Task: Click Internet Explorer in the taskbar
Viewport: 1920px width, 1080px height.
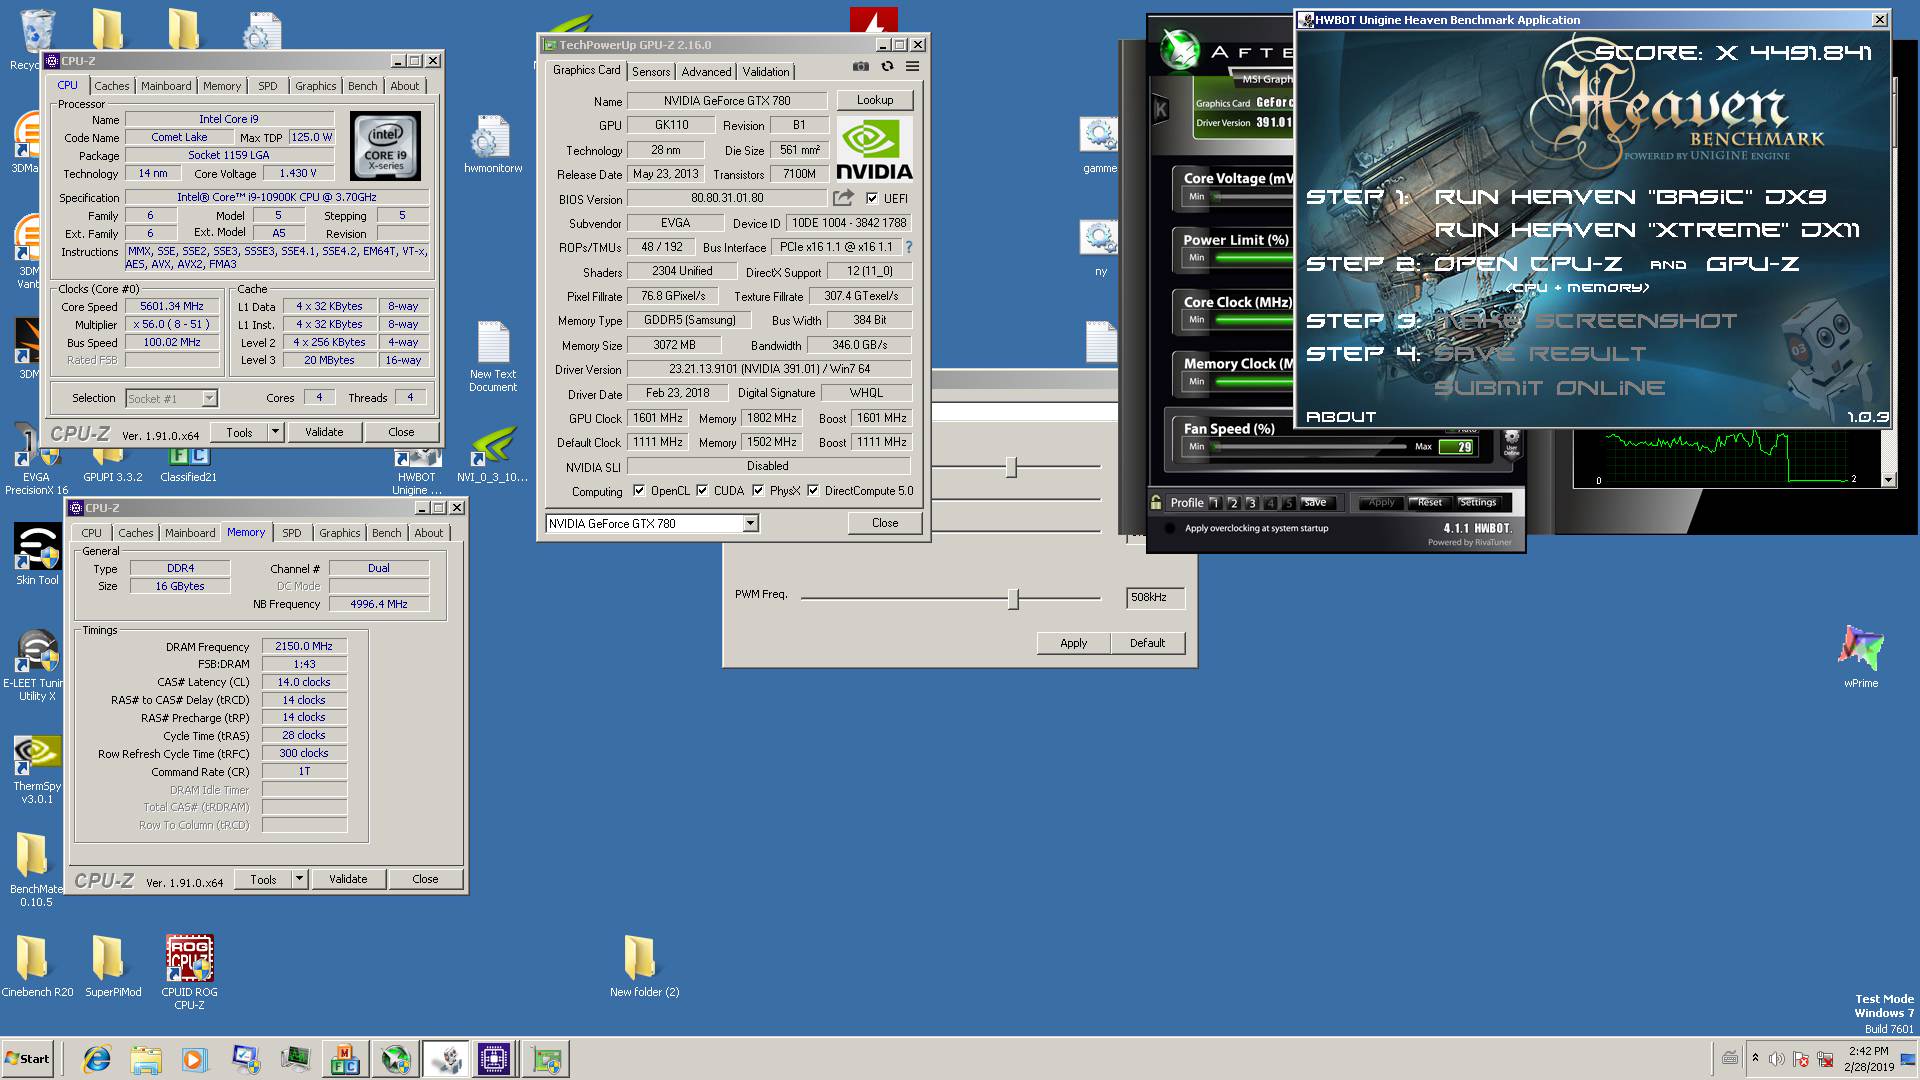Action: 97,1059
